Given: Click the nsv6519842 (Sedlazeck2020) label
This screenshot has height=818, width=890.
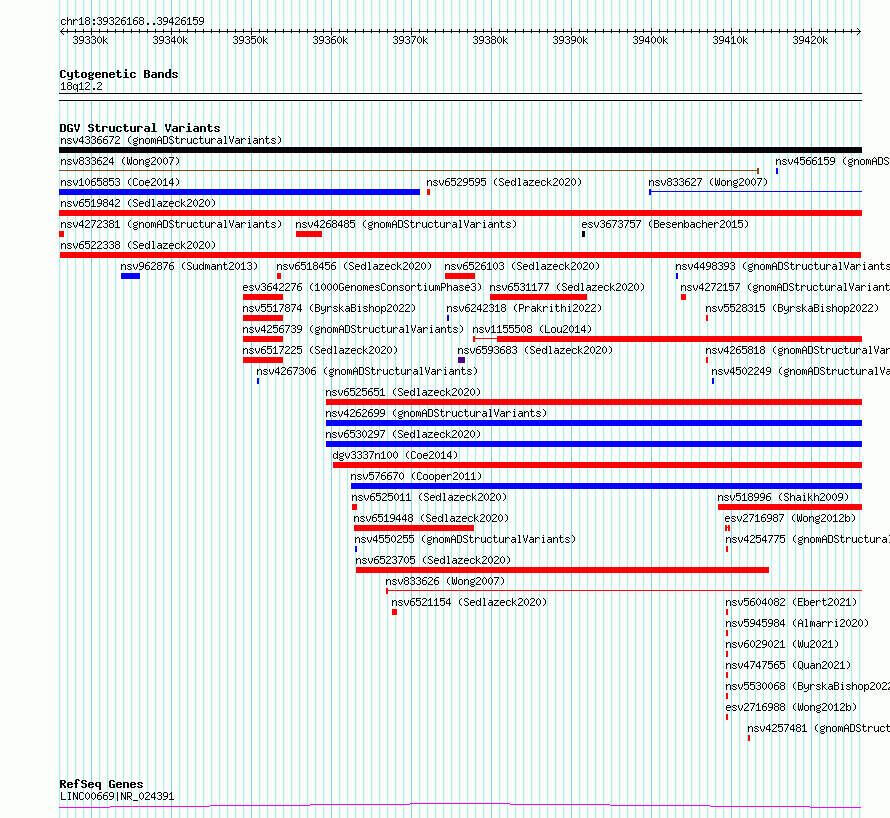Looking at the screenshot, I should [x=138, y=203].
